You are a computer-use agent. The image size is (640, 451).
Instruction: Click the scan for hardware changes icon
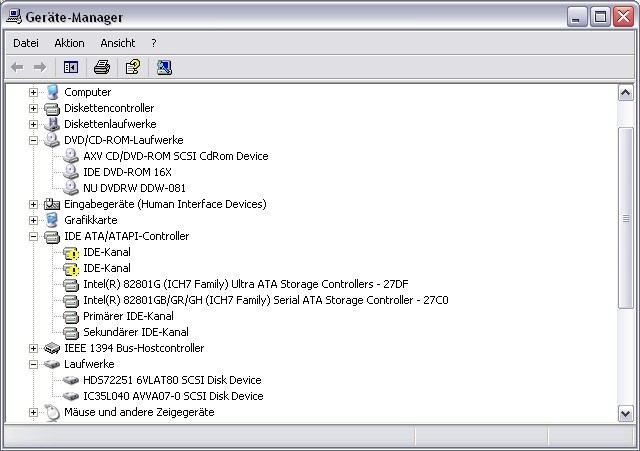164,67
